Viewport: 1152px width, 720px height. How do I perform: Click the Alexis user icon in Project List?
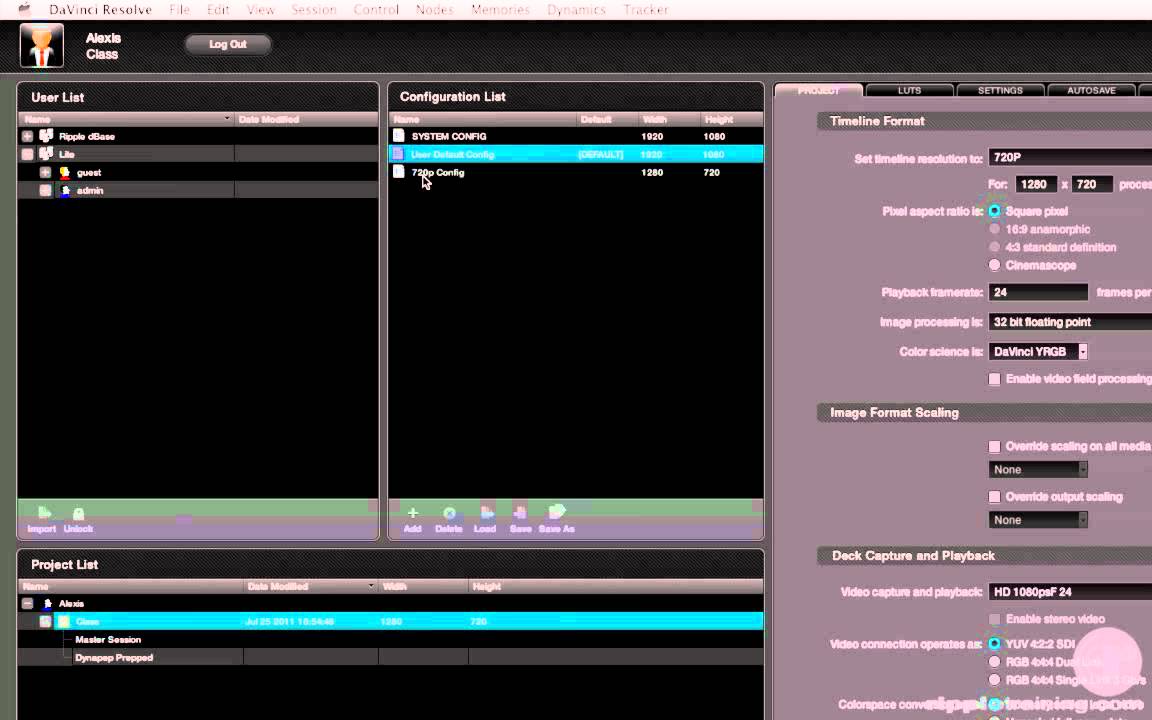click(48, 603)
